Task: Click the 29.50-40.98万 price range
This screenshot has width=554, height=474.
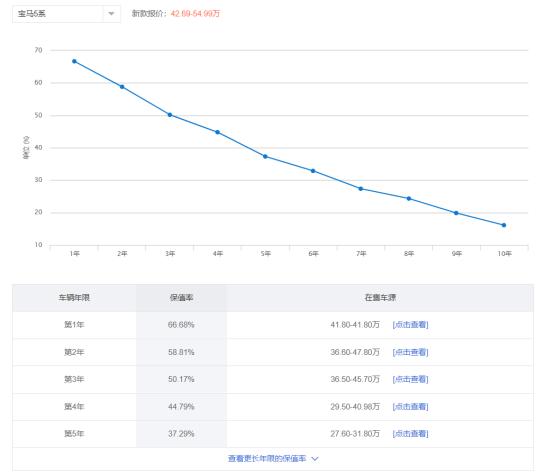Action: click(355, 407)
